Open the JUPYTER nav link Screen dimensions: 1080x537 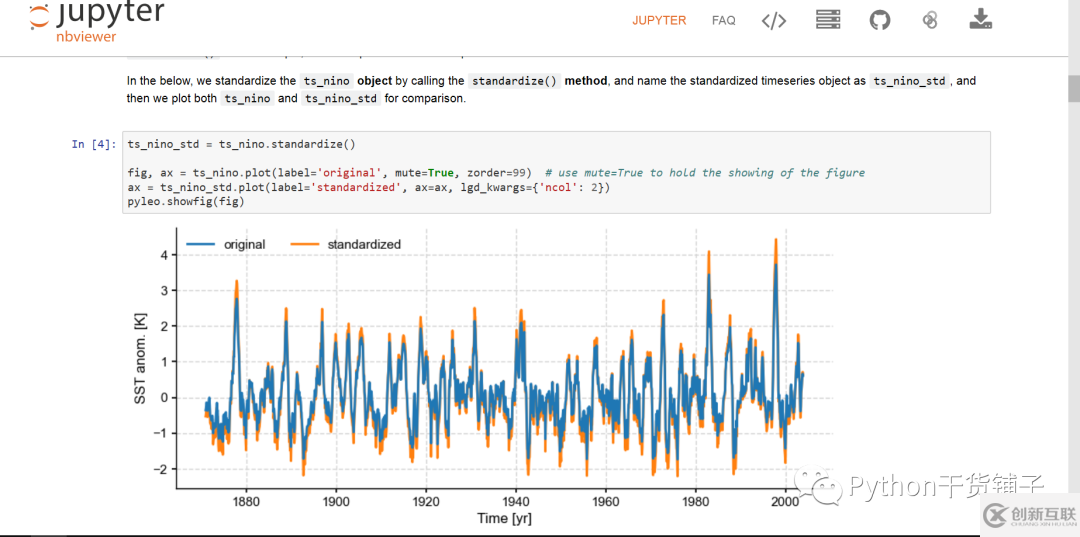pos(659,21)
